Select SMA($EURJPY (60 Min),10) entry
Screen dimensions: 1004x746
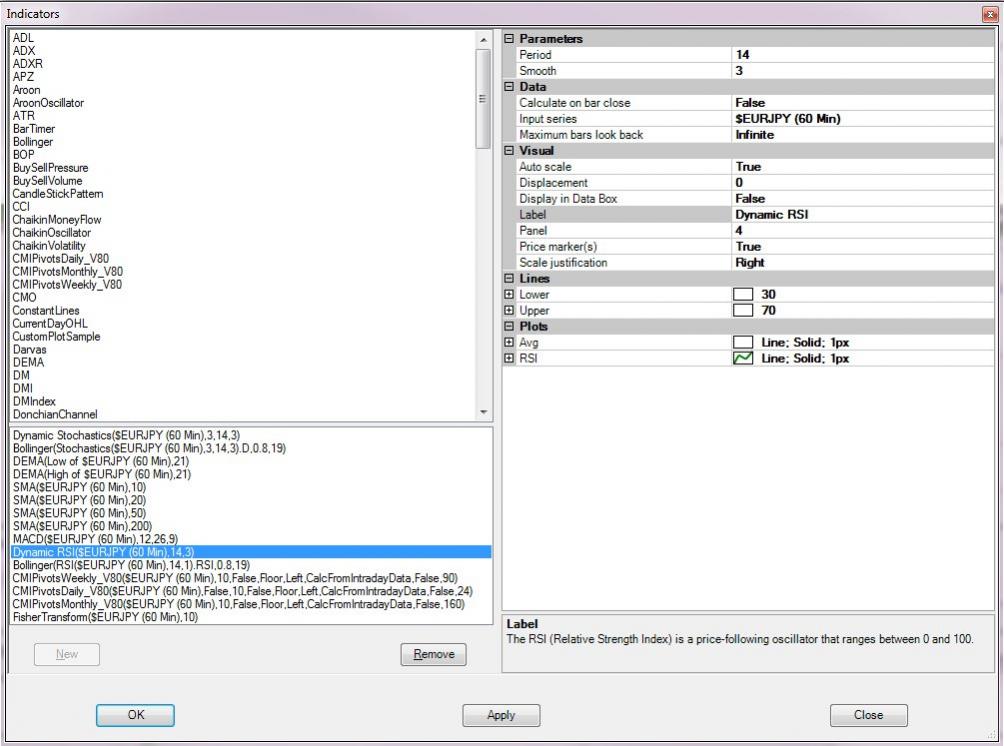tap(79, 487)
